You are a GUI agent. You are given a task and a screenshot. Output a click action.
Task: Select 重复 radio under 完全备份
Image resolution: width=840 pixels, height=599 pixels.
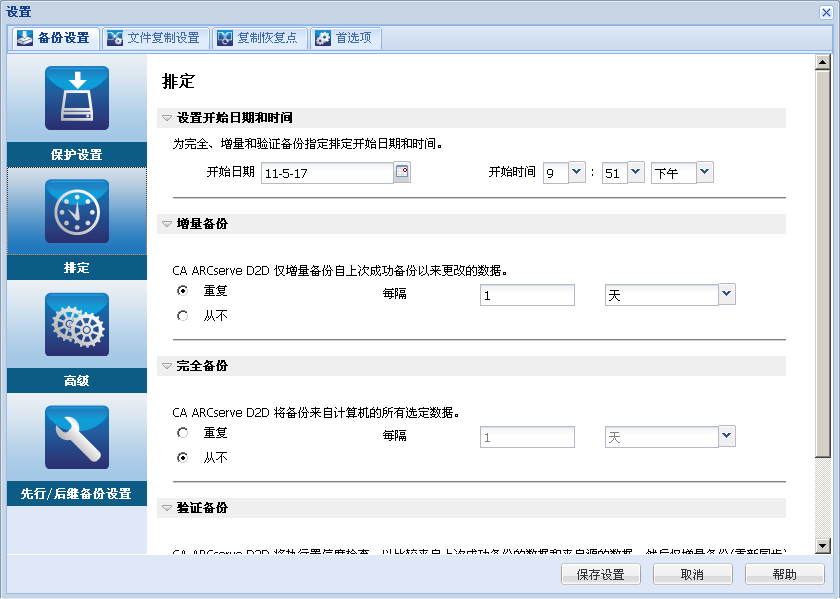182,433
